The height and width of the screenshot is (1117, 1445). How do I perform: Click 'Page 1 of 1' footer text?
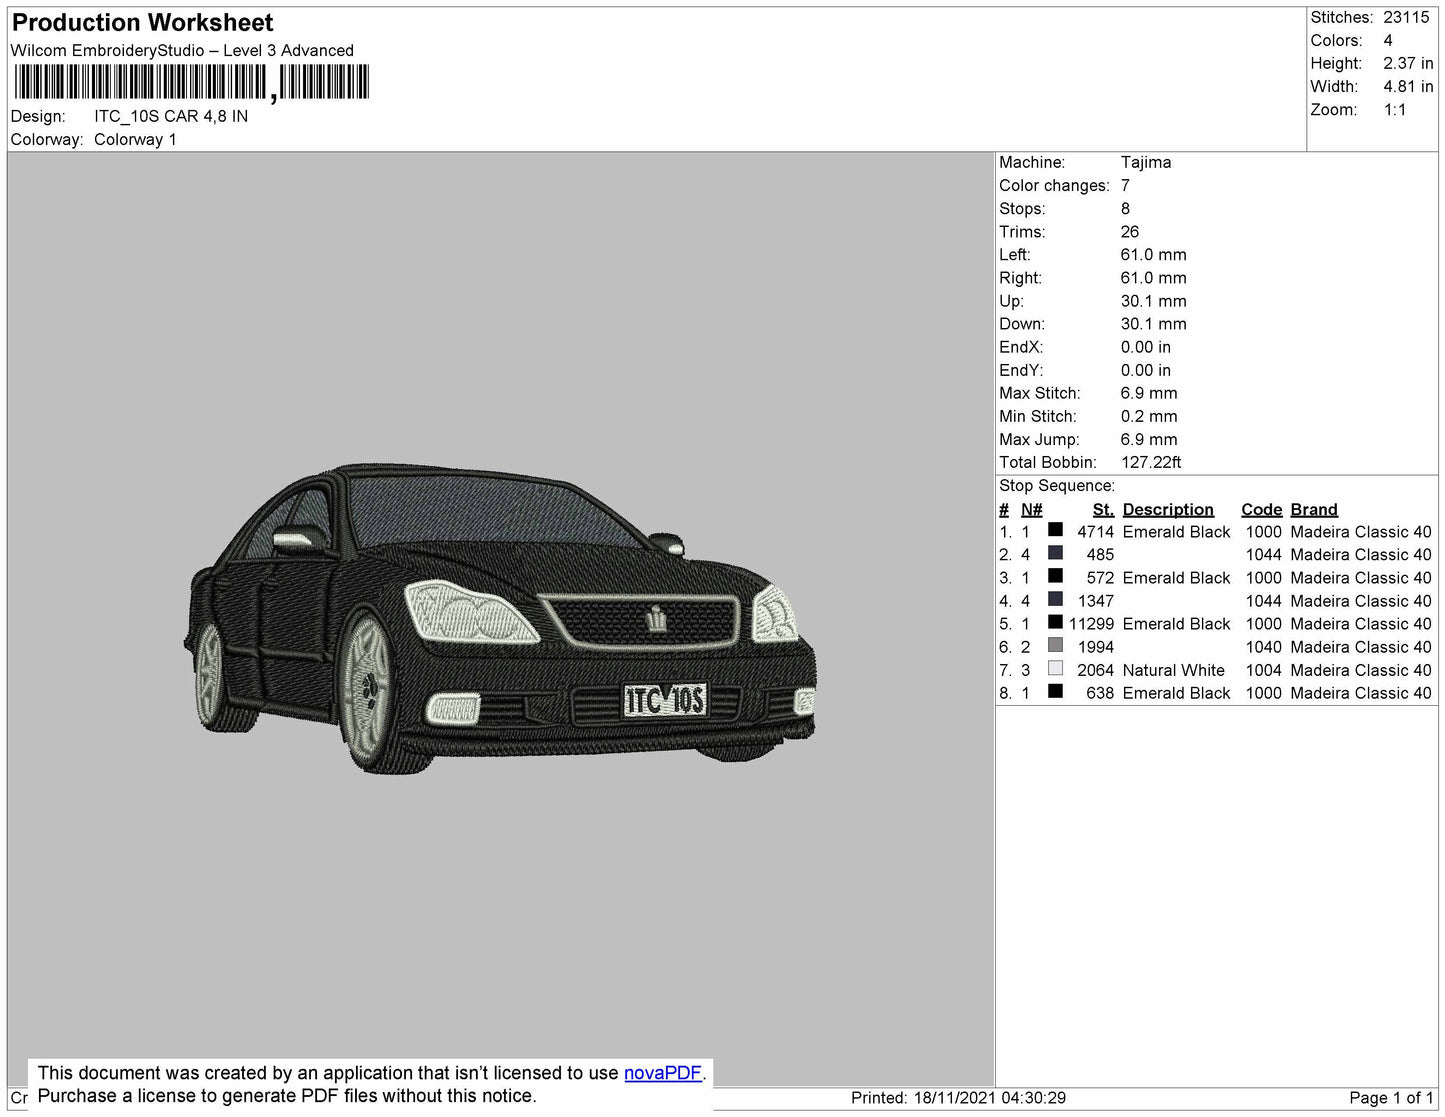(1391, 1098)
